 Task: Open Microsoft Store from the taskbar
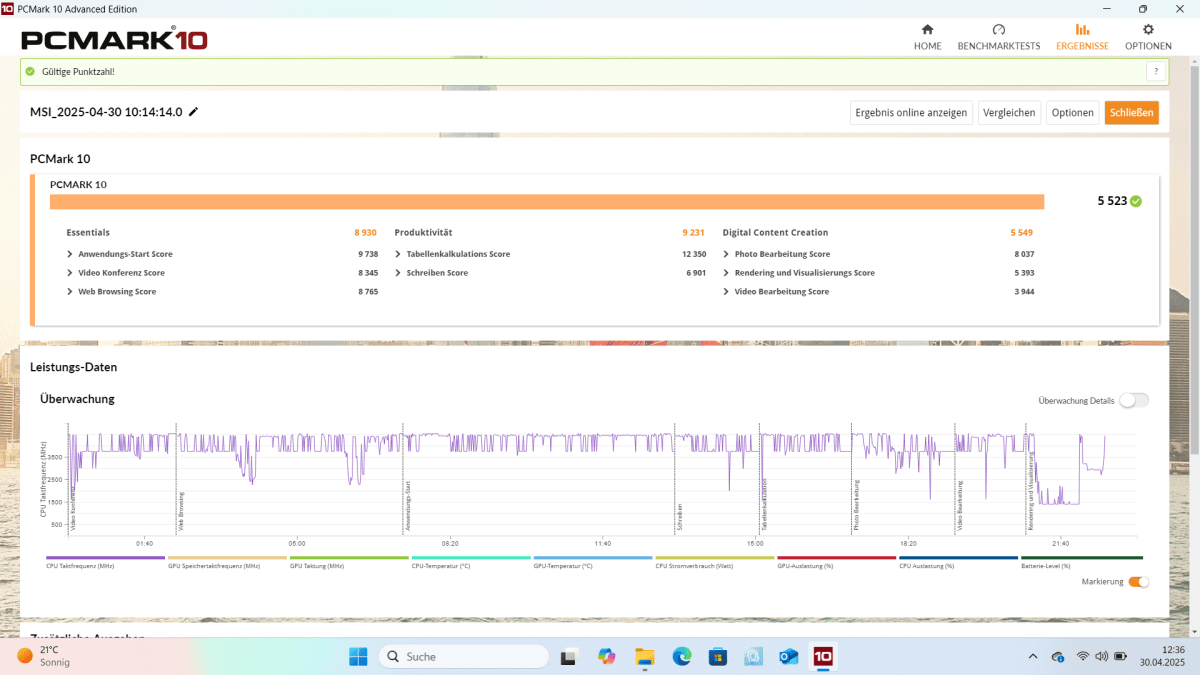click(x=717, y=656)
